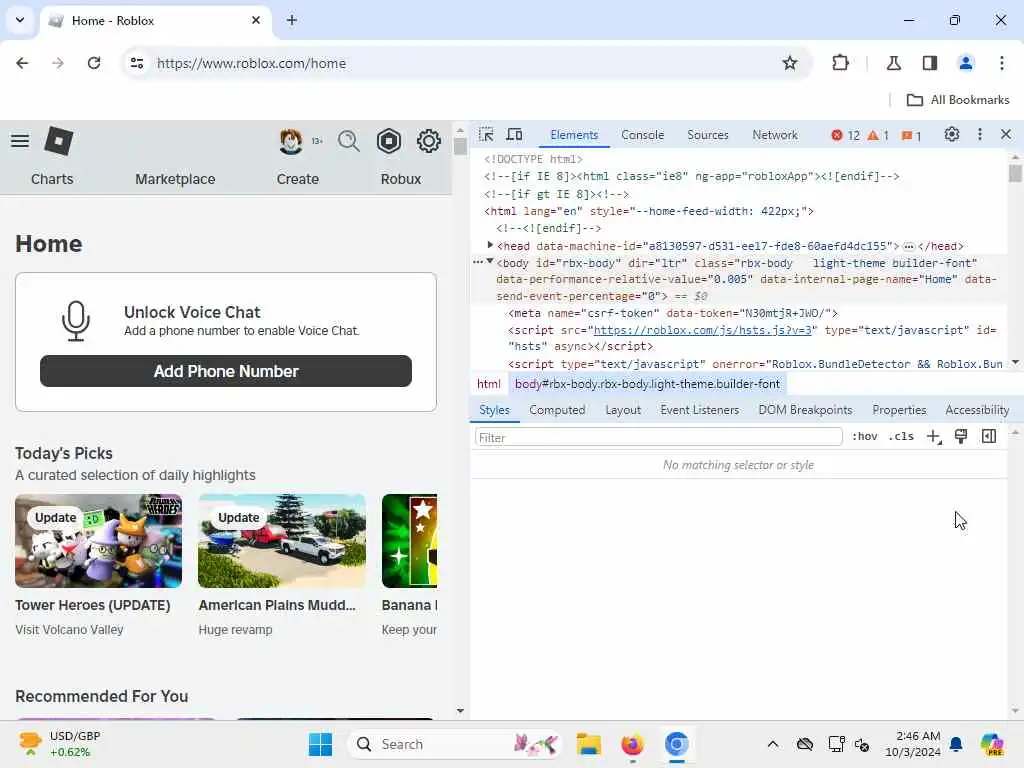Screen dimensions: 1024x768
Task: Toggle the rendering emulations paintbrush icon
Action: click(961, 437)
